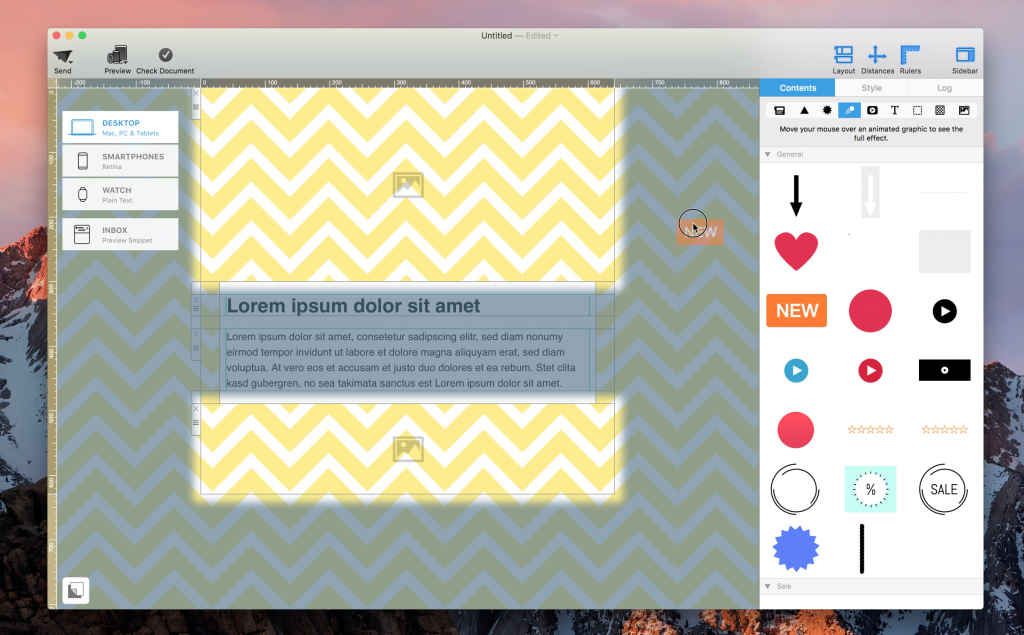The height and width of the screenshot is (635, 1024).
Task: Remove the top image block
Action: 196,93
